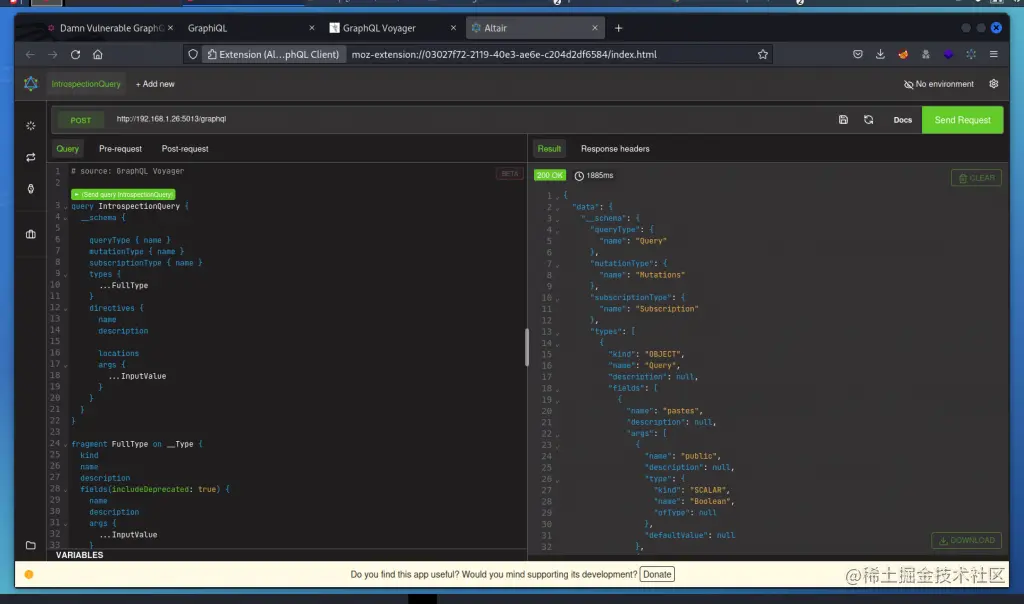Click the Donate button
The image size is (1024, 604).
(657, 575)
